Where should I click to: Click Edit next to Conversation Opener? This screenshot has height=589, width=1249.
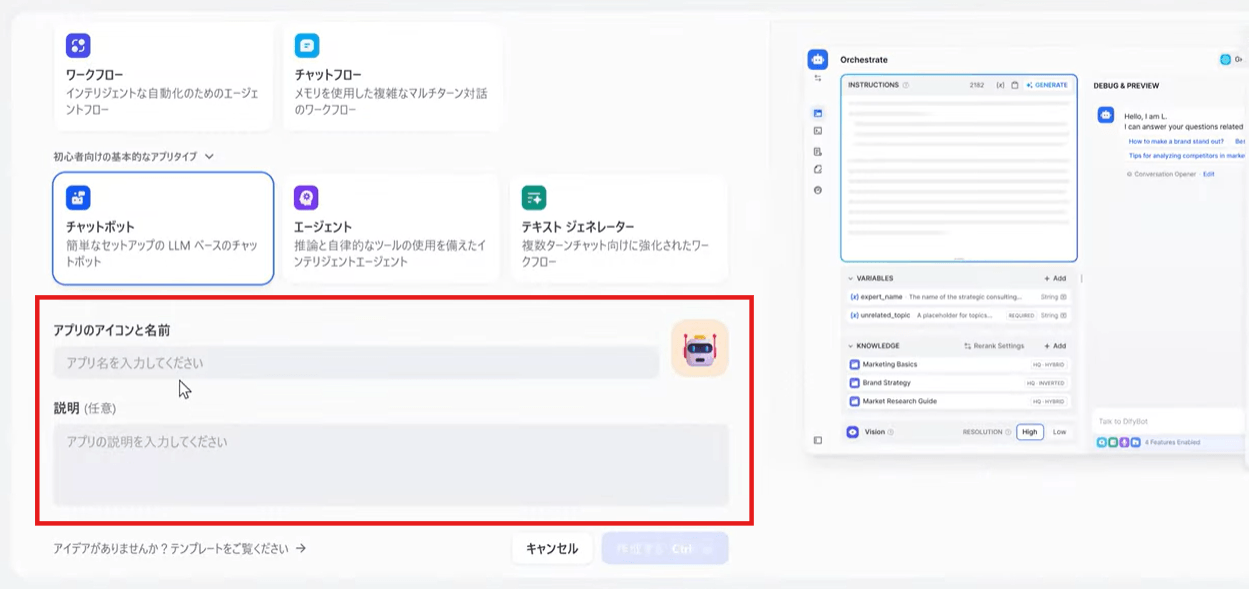pos(1208,174)
